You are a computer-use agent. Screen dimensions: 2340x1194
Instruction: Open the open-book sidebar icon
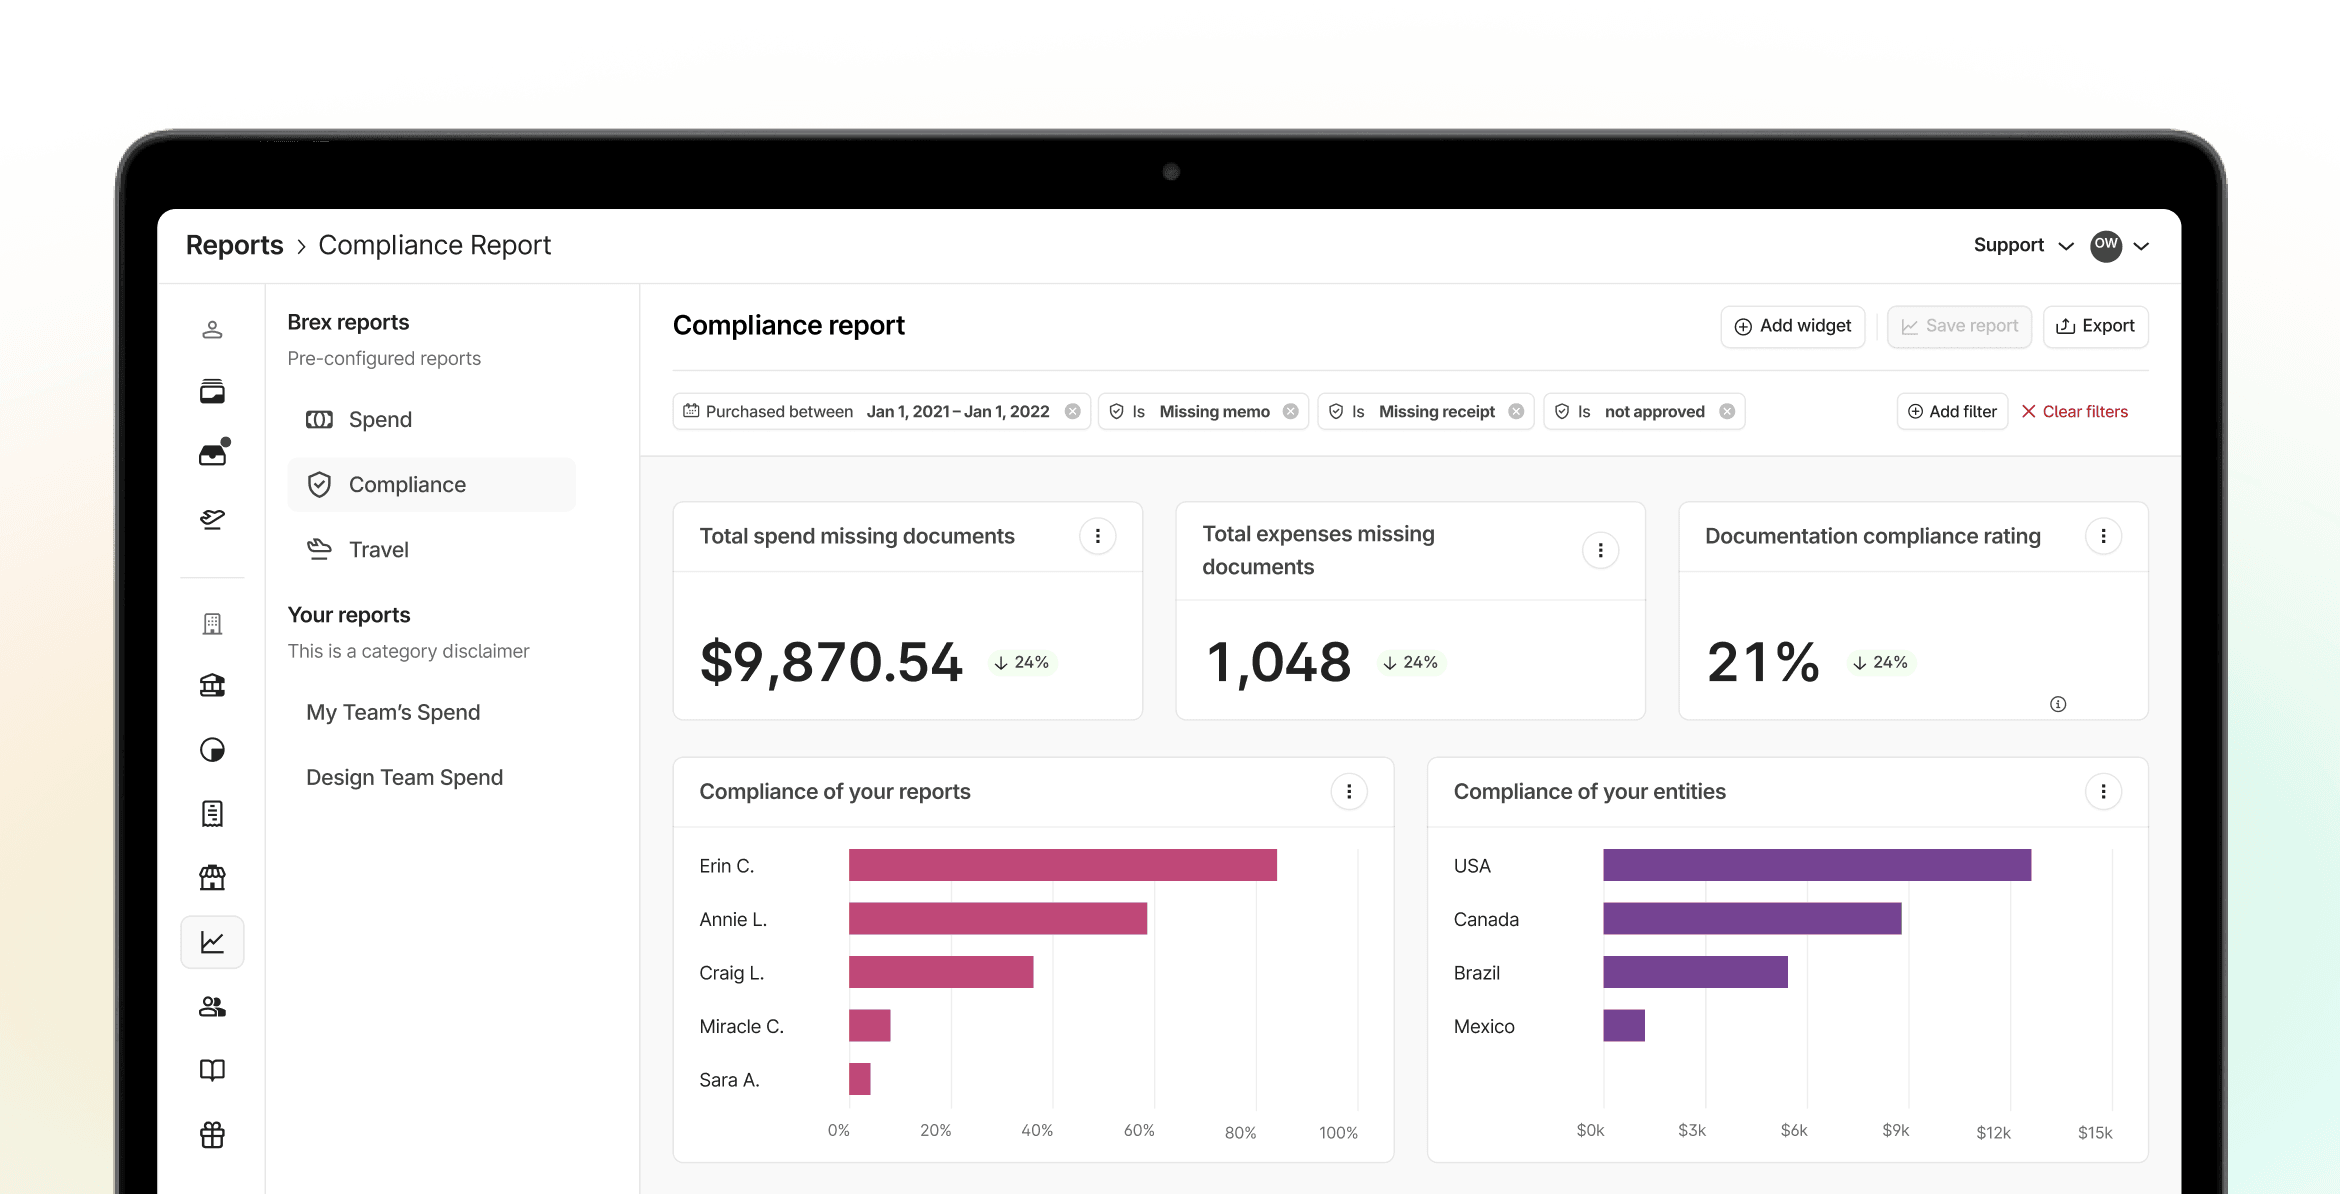pos(212,1071)
